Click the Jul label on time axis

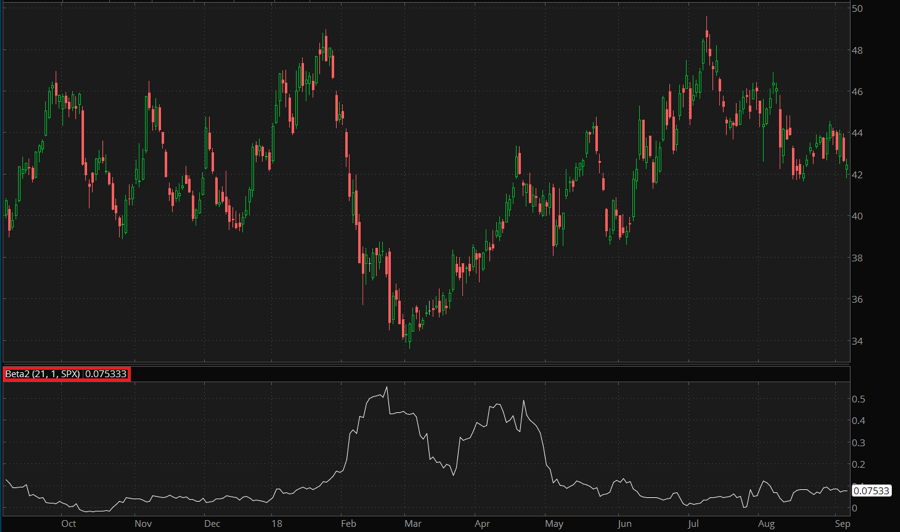(692, 523)
